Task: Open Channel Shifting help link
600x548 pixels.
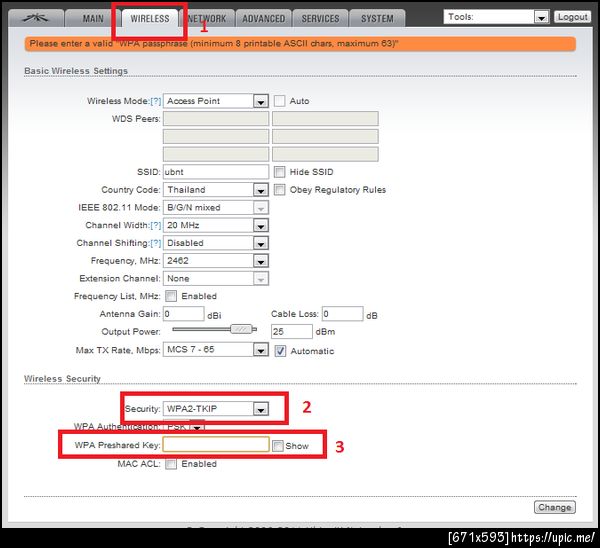Action: [x=156, y=243]
